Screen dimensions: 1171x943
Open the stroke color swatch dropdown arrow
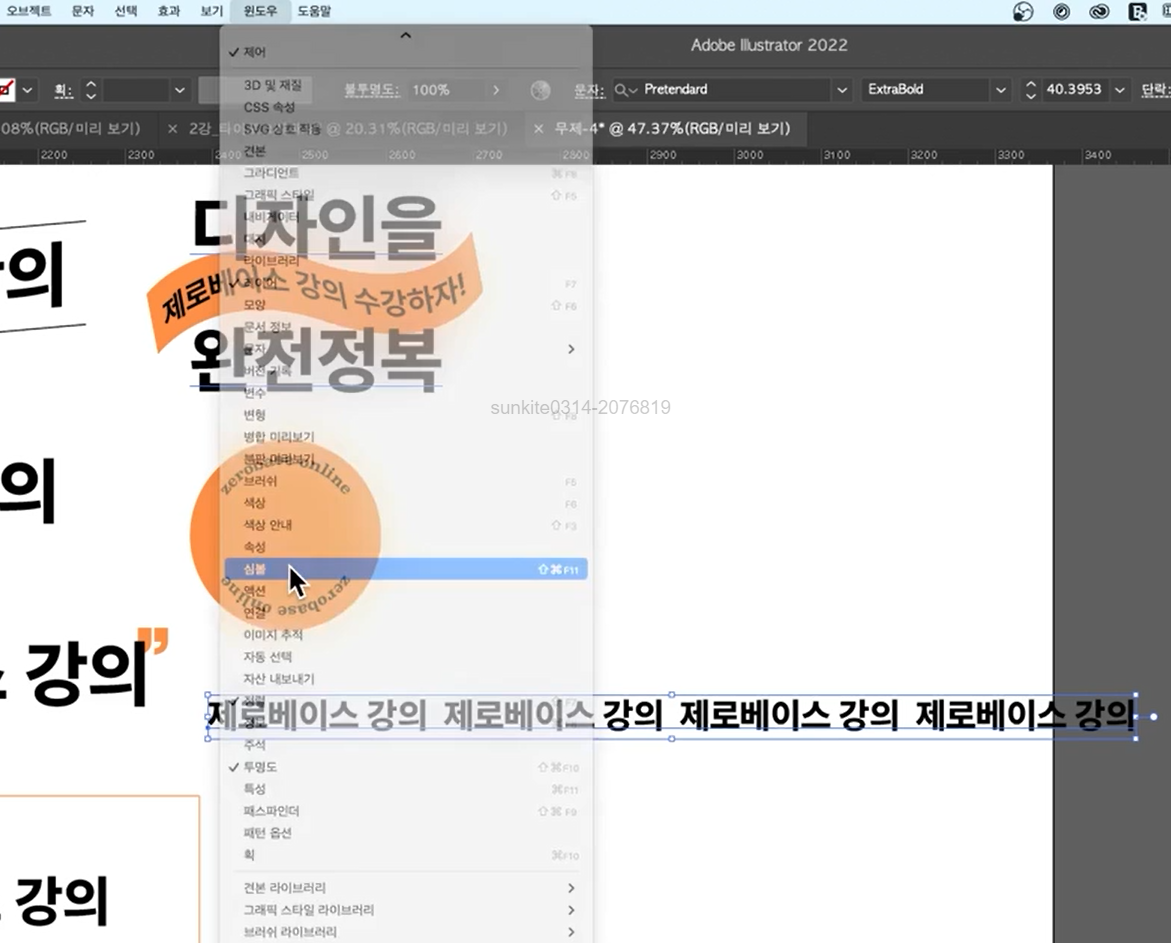tap(27, 90)
